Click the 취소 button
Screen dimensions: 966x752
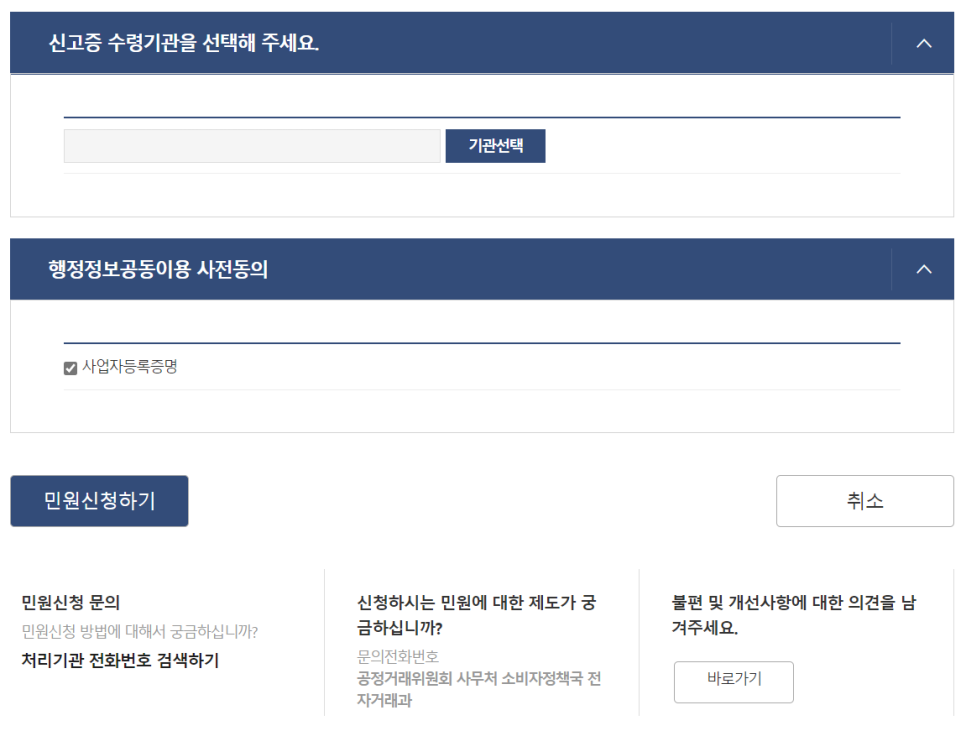coord(865,501)
